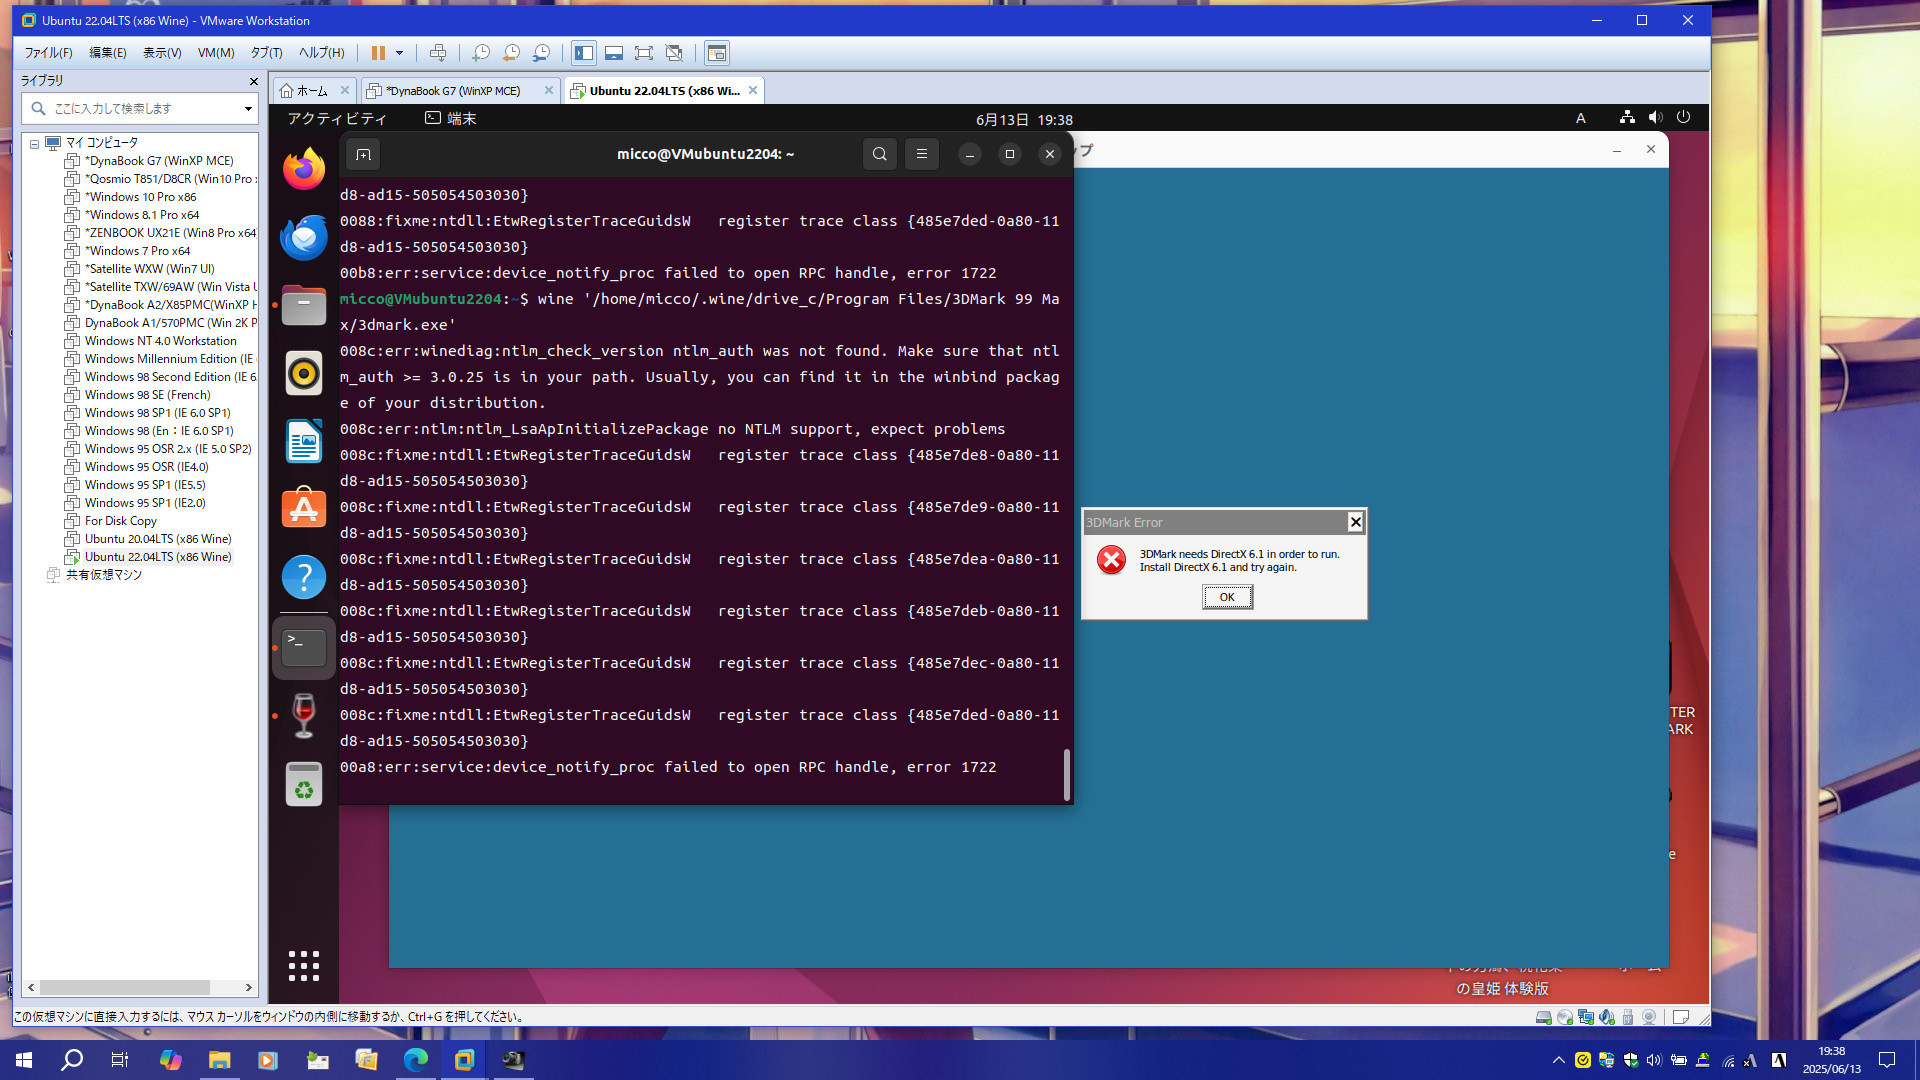
Task: Select For Disk Copy in library
Action: [121, 521]
